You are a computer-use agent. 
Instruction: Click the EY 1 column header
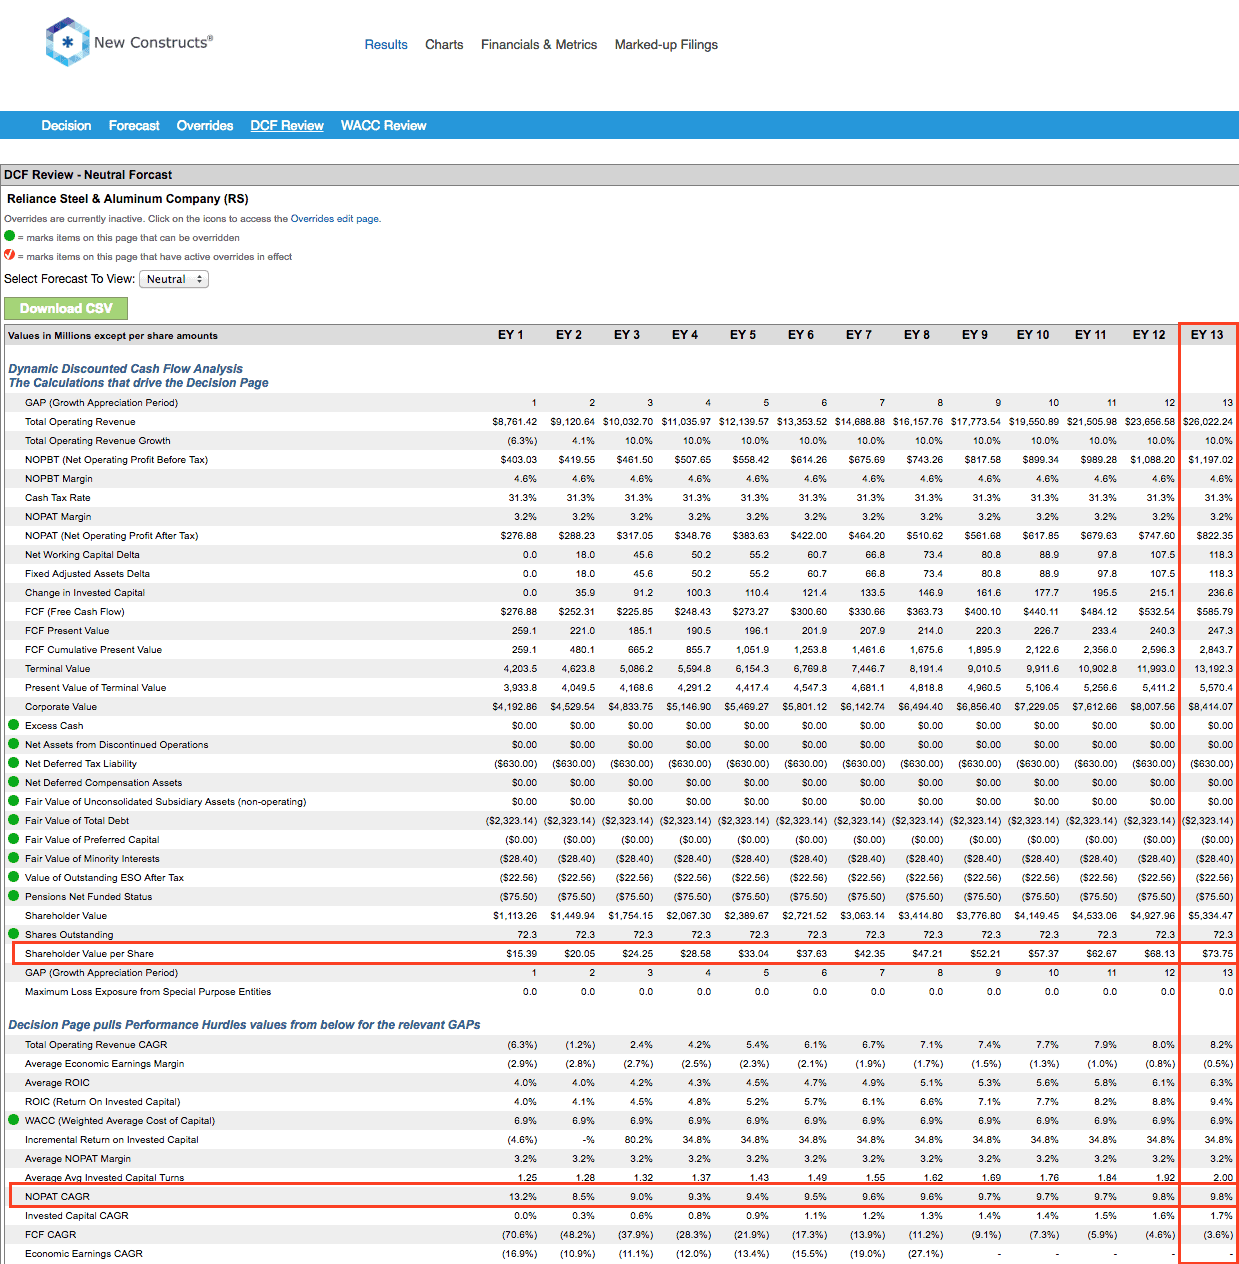coord(511,335)
